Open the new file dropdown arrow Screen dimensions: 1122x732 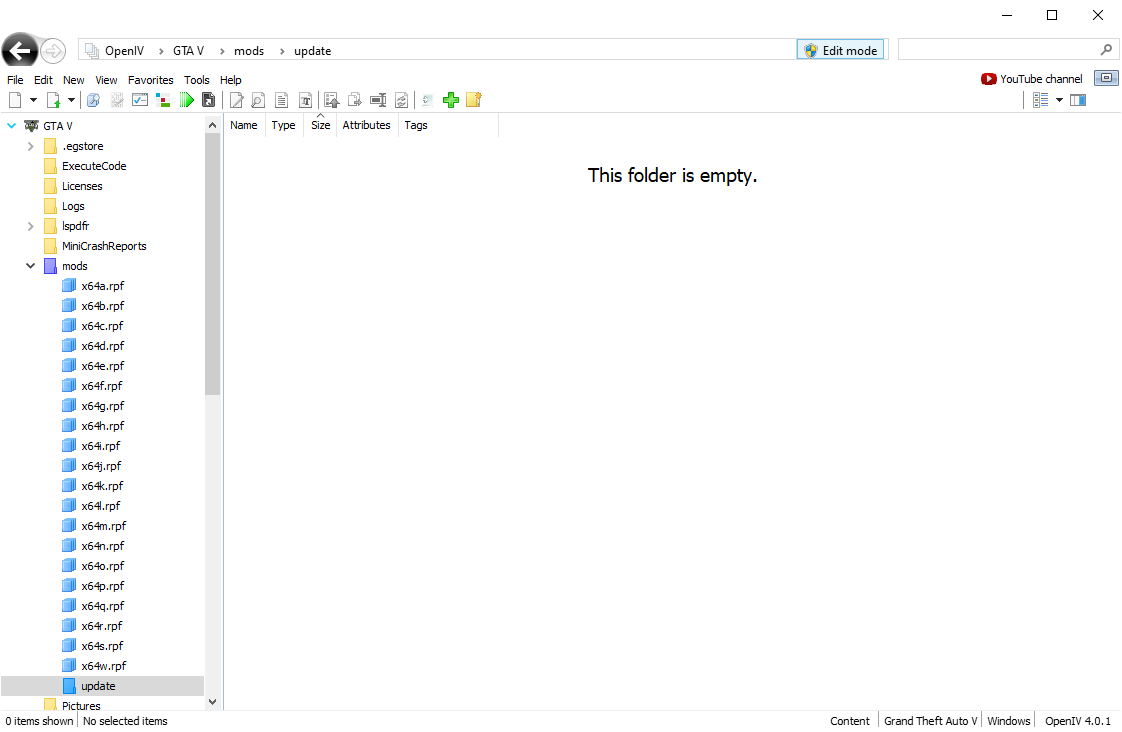[x=33, y=100]
